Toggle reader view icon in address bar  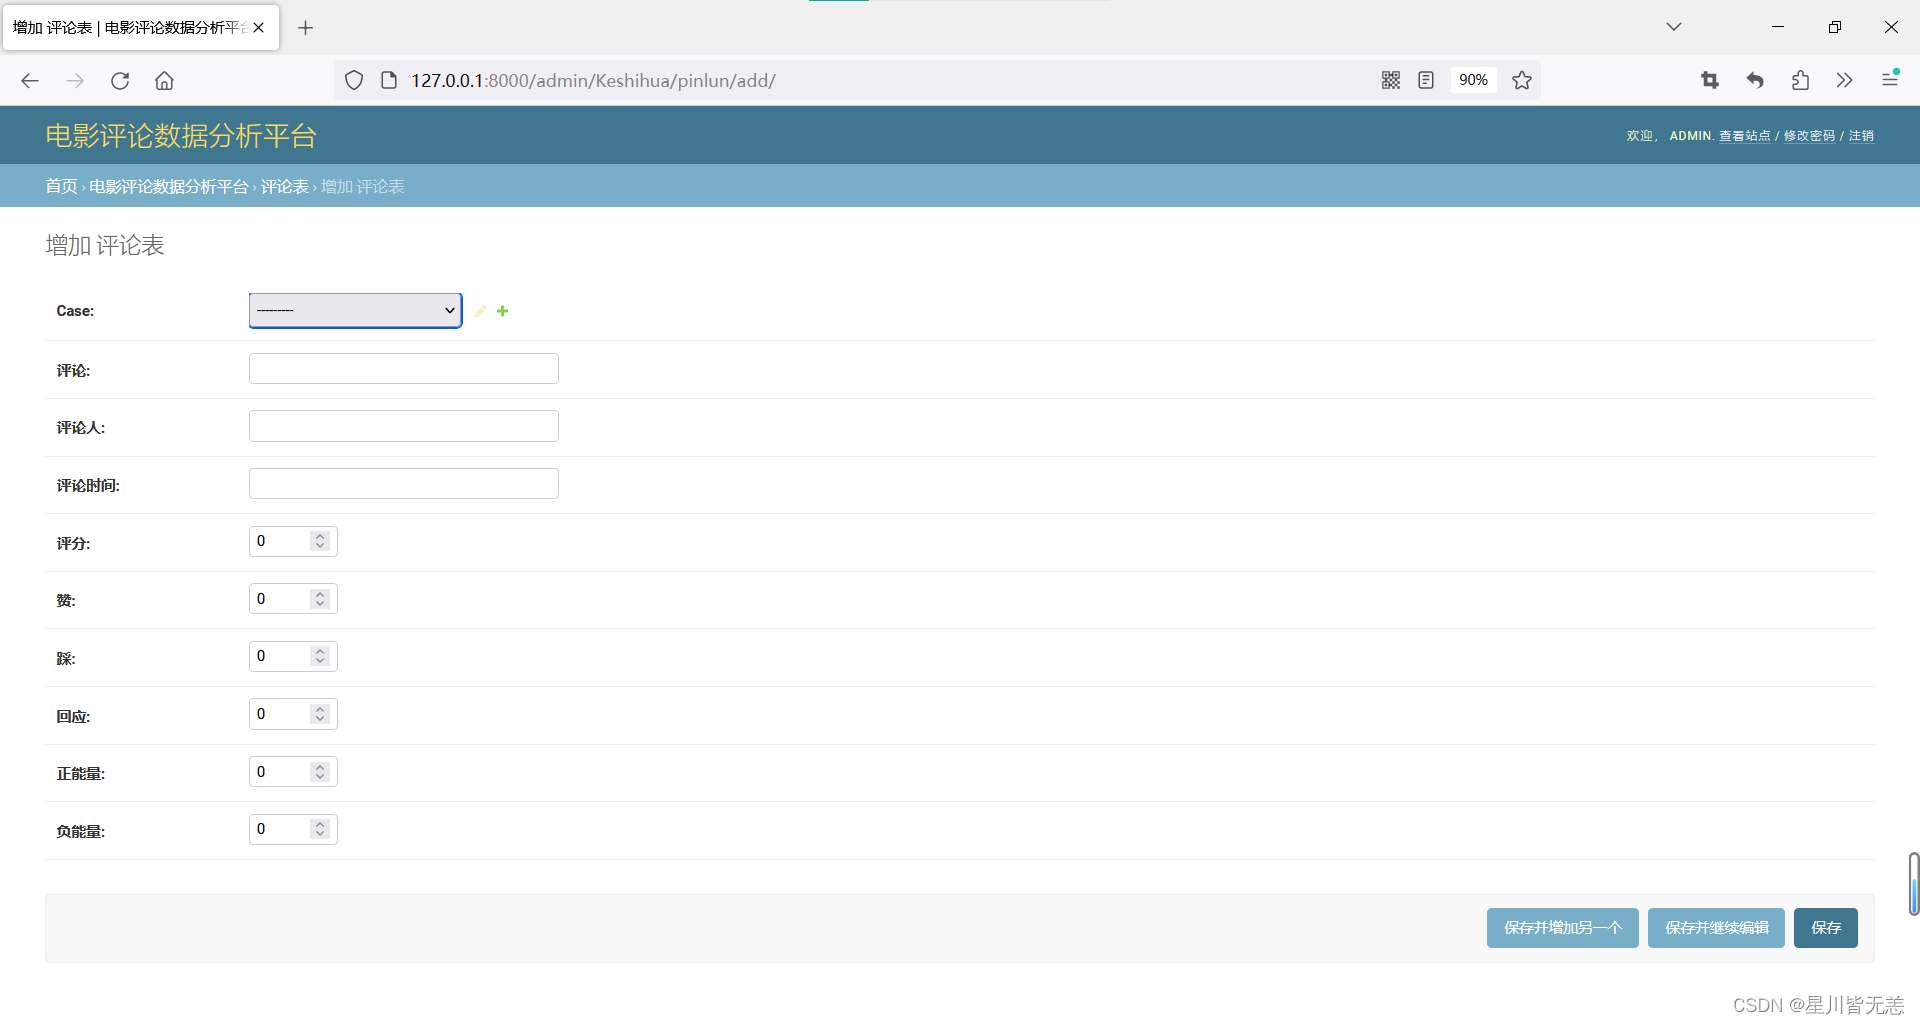click(x=1426, y=81)
